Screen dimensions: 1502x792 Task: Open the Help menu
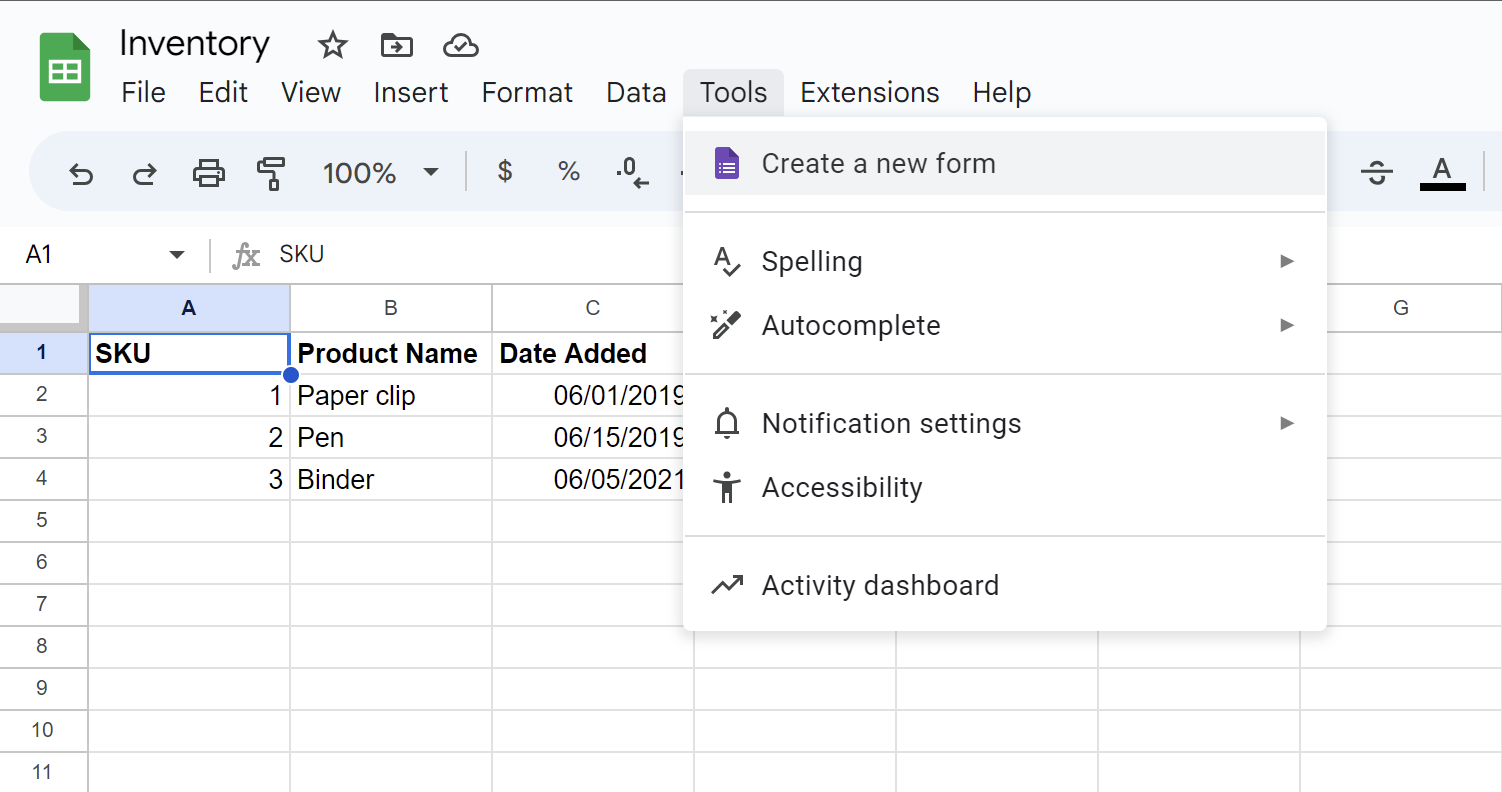1002,93
